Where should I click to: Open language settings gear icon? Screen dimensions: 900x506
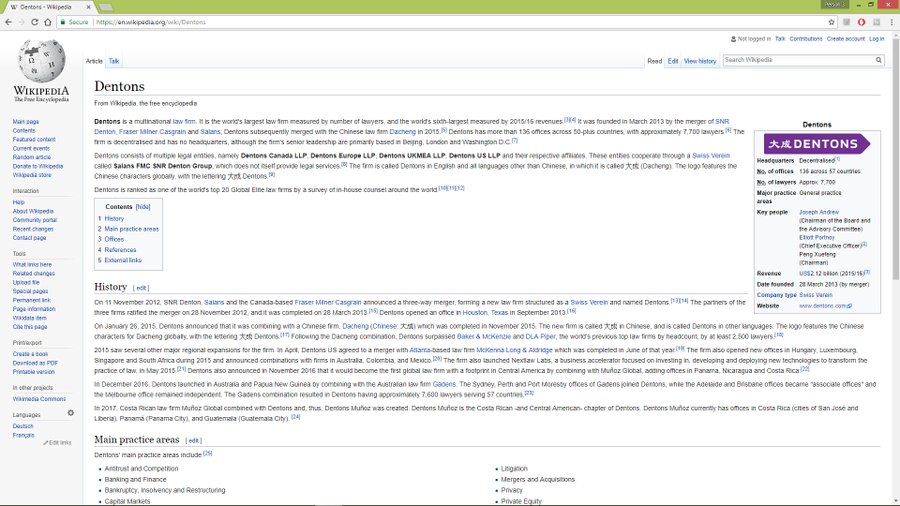[71, 413]
